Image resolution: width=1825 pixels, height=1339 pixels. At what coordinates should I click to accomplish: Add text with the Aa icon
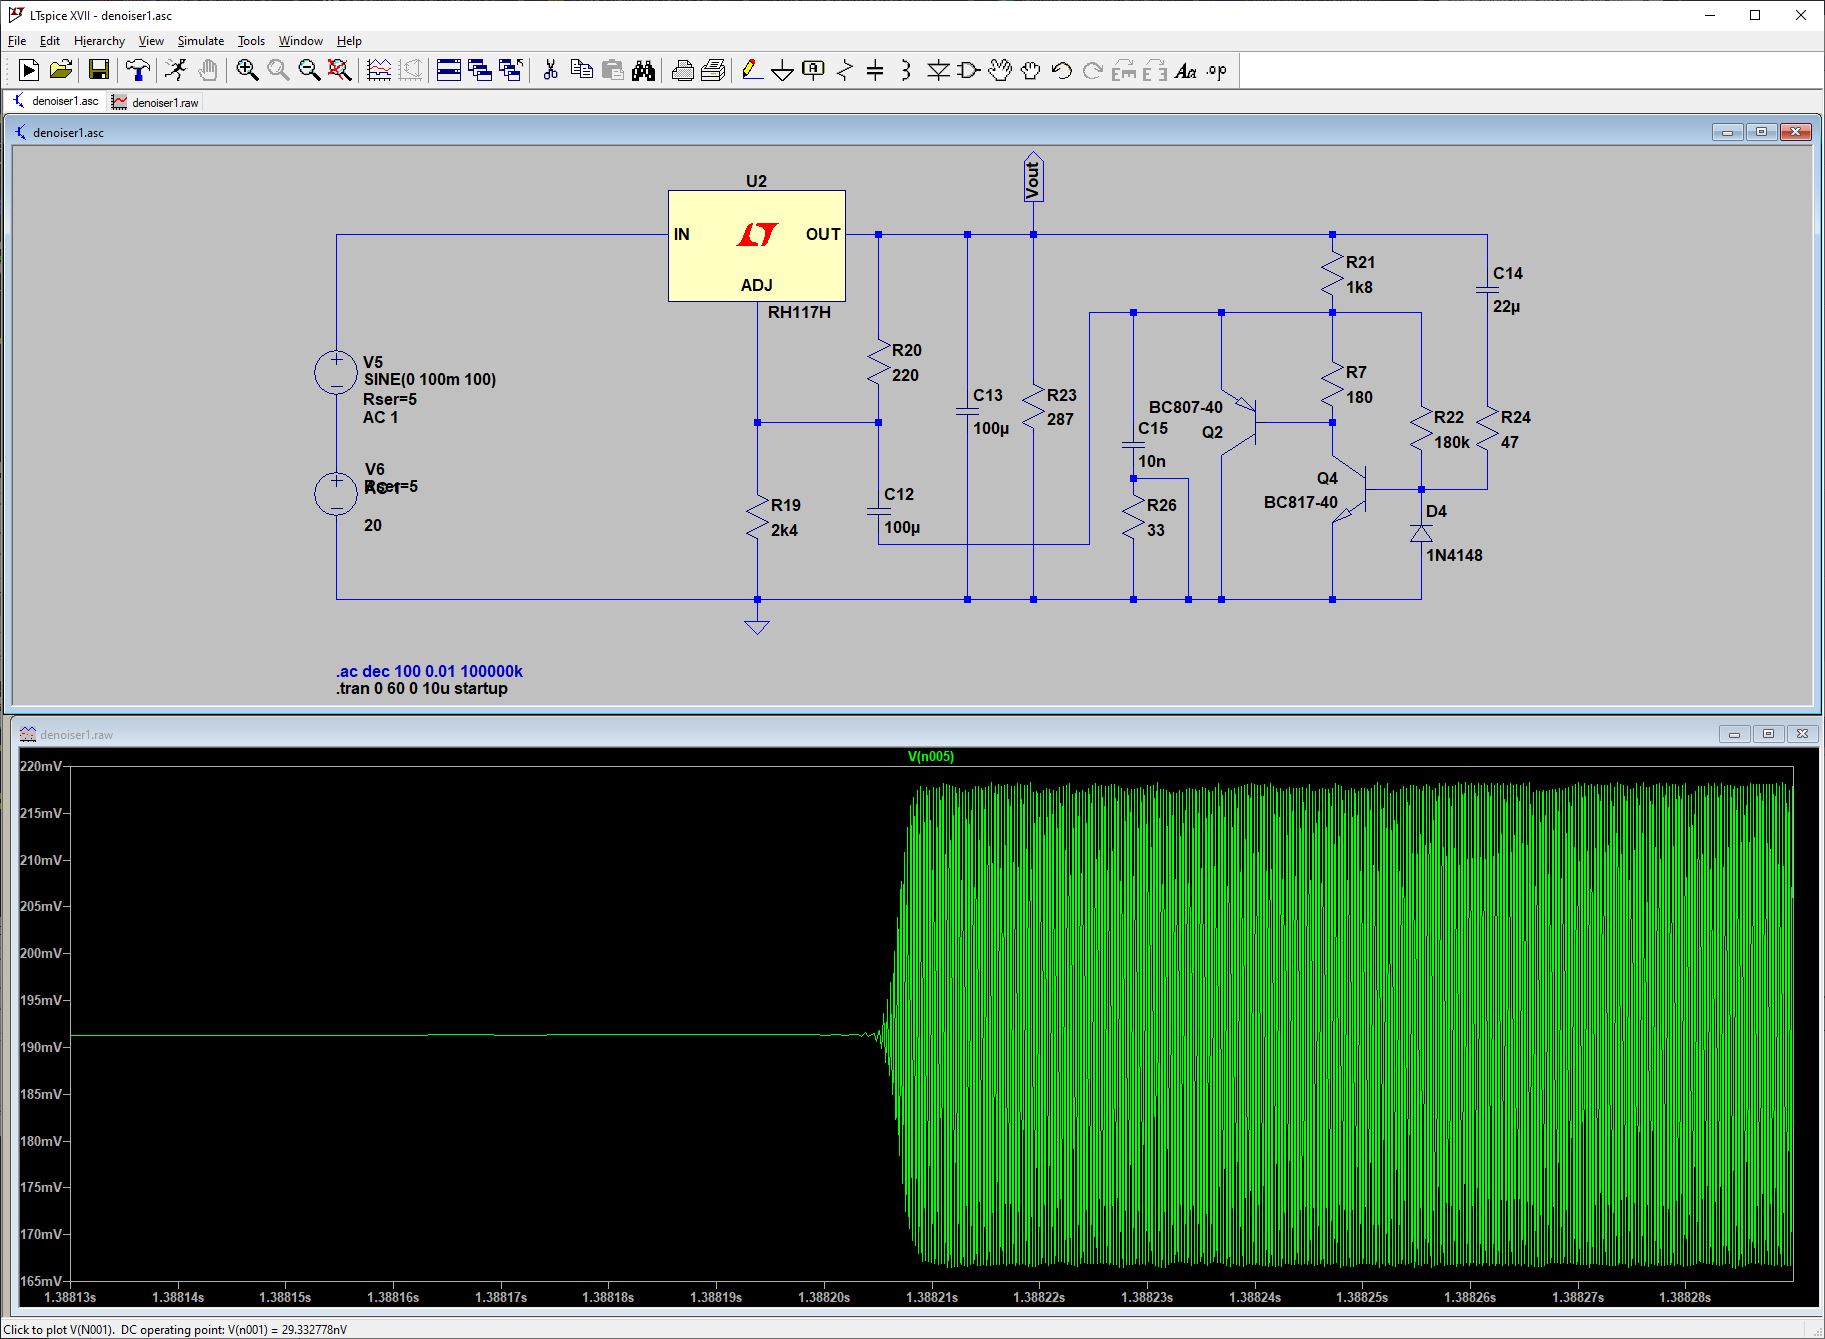[x=1185, y=70]
